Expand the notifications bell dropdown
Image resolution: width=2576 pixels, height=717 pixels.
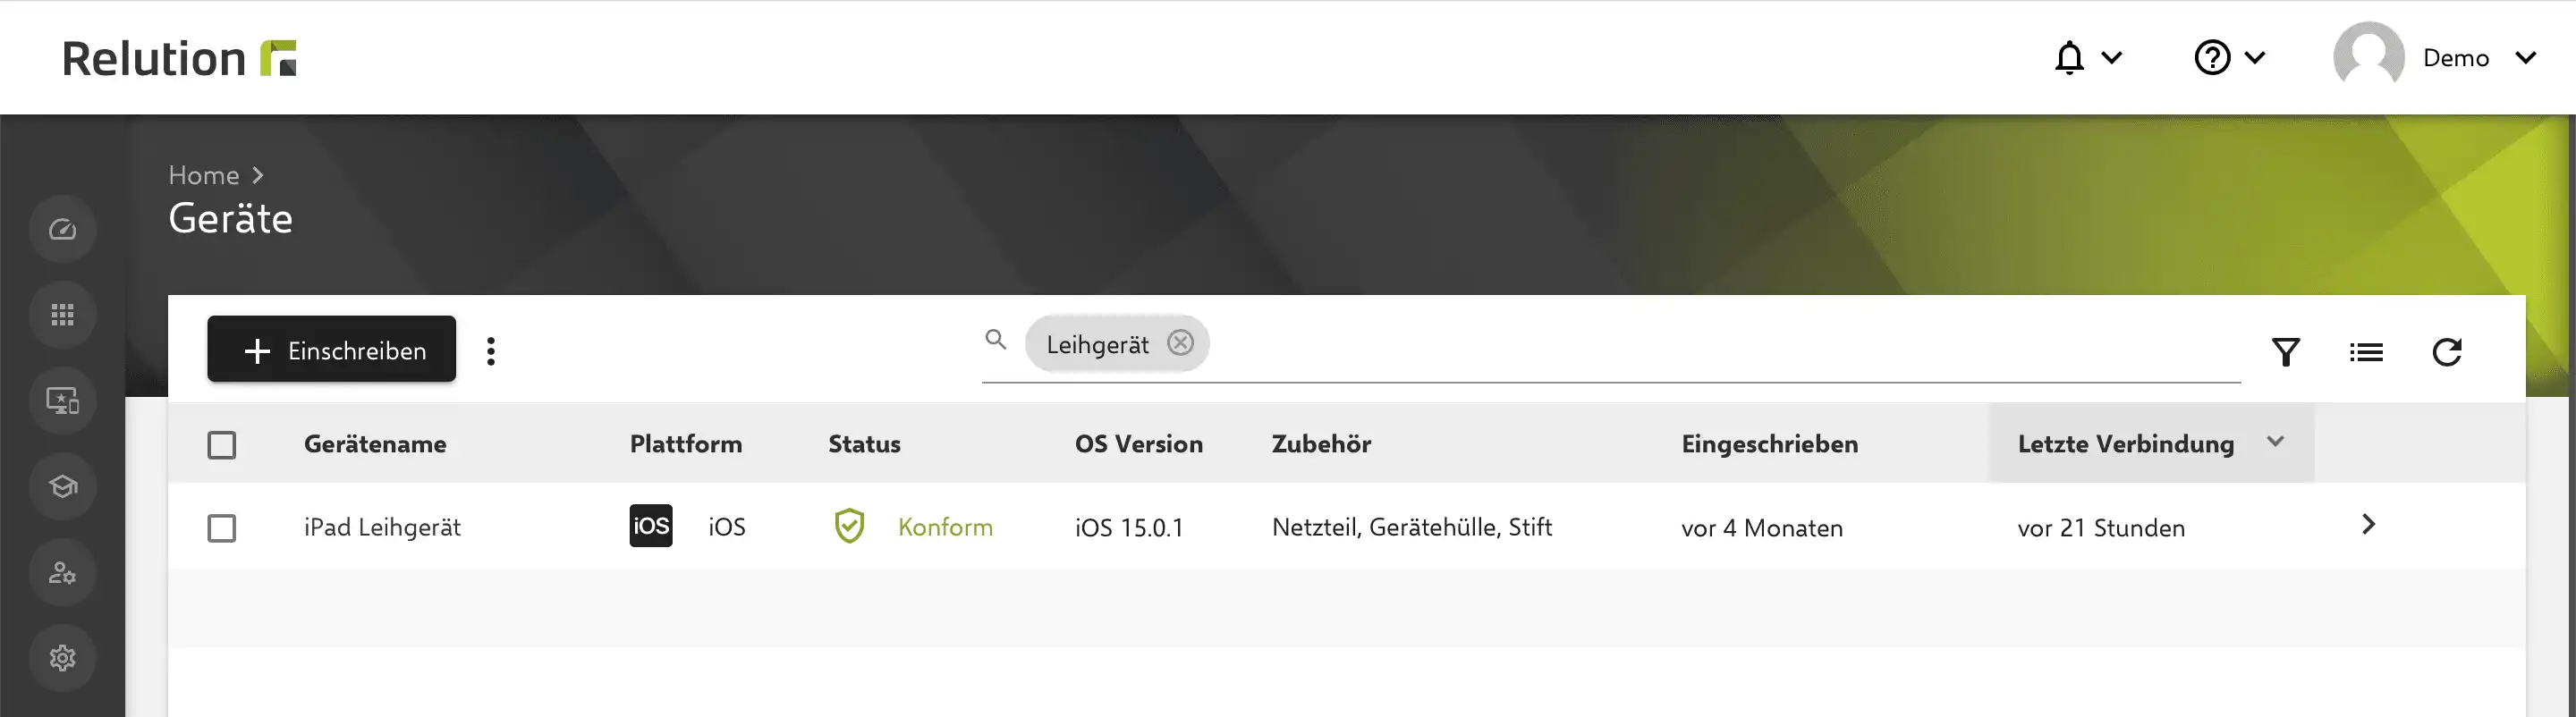(x=2087, y=58)
